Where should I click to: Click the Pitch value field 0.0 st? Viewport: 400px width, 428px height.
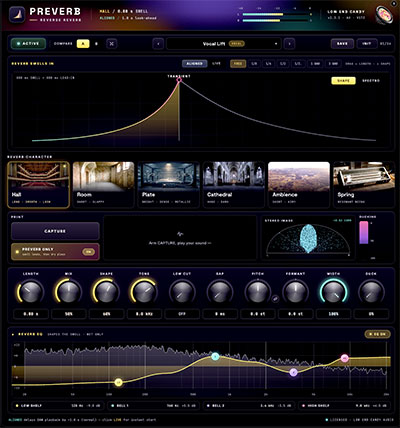pos(258,314)
